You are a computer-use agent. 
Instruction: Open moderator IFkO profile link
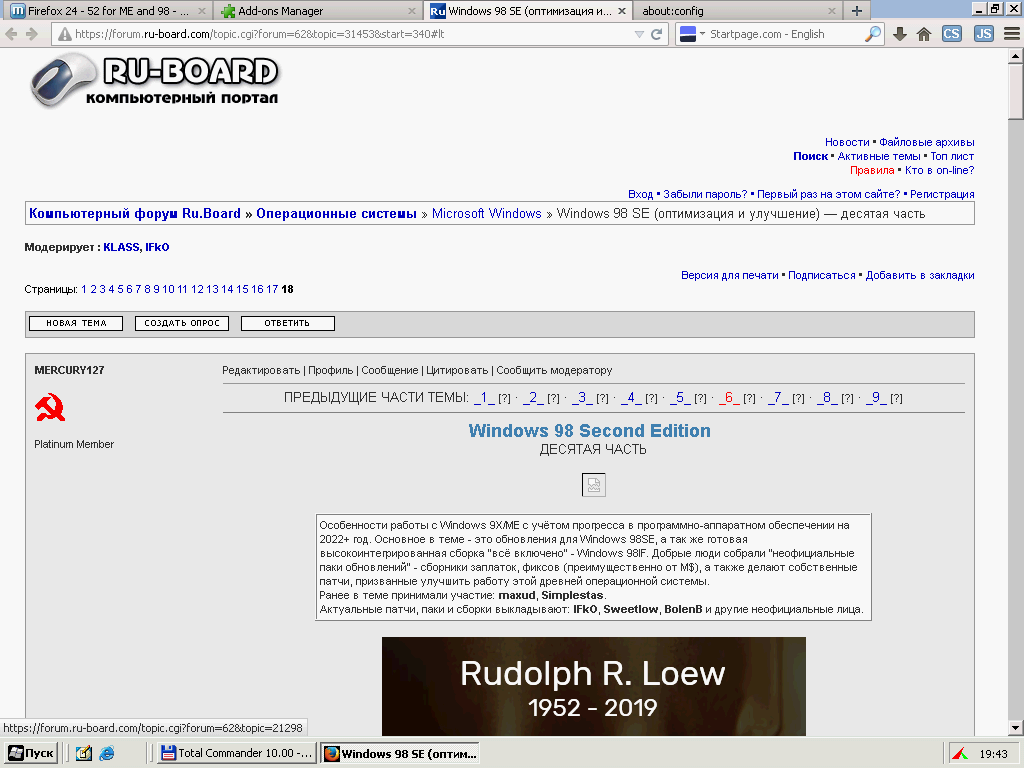tap(157, 247)
